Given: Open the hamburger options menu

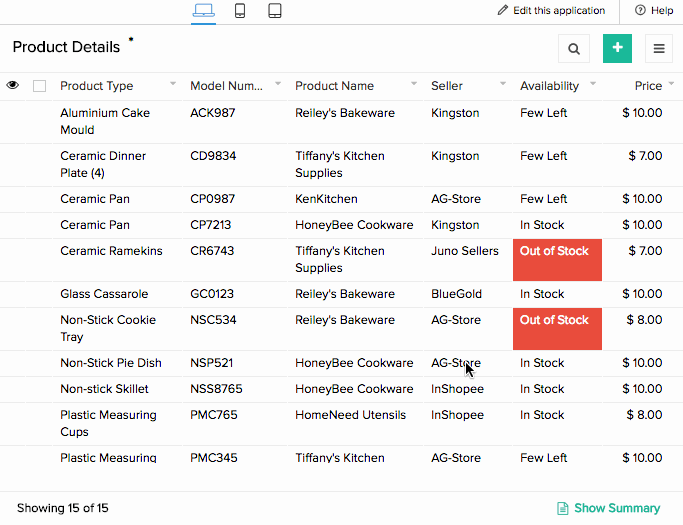Looking at the screenshot, I should [659, 48].
